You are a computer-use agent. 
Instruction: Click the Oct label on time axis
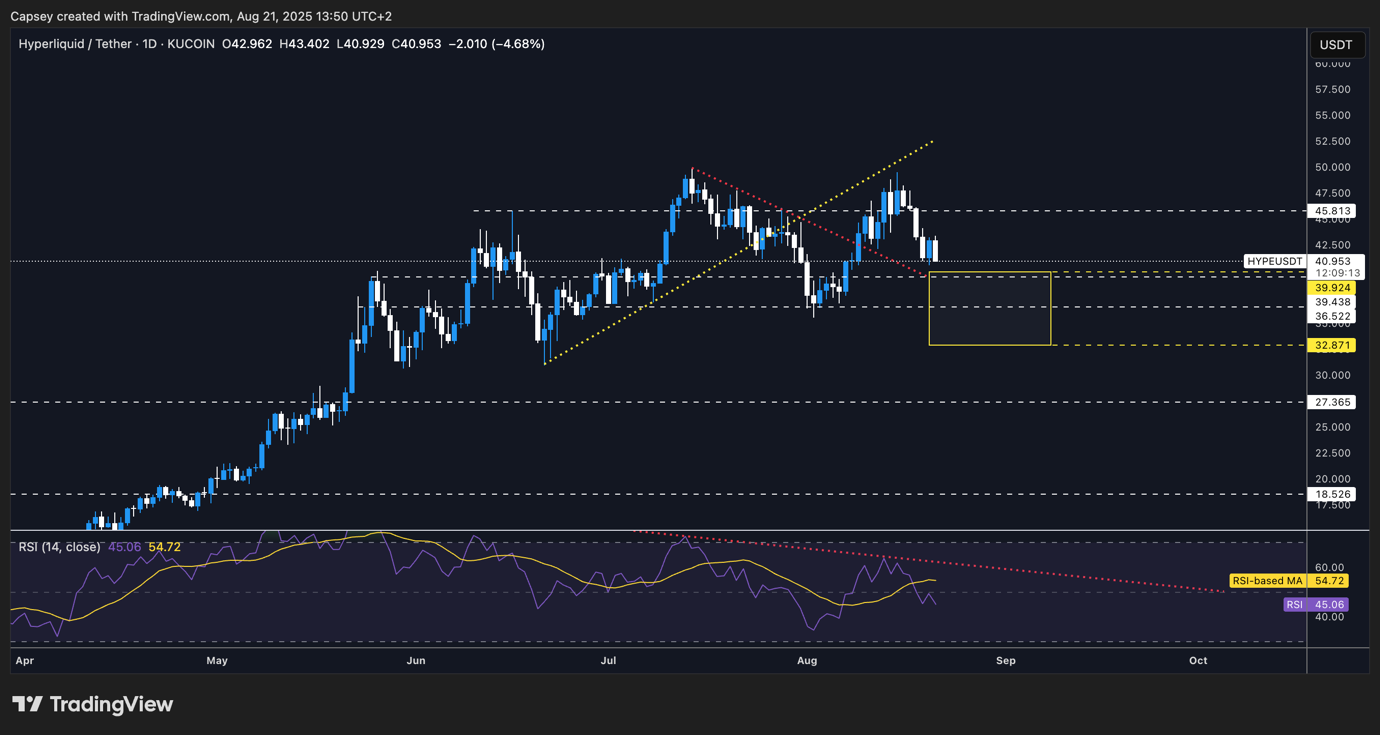pos(1198,661)
